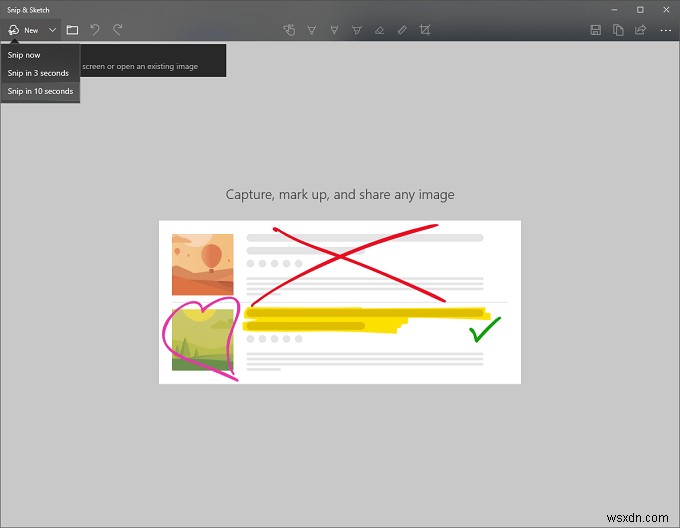Minimize the Snip & Sketch window
The height and width of the screenshot is (528, 680).
(615, 10)
